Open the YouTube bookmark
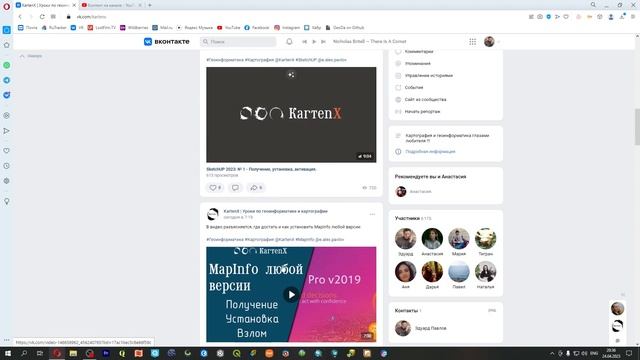Screen dimensions: 640x360 click(229, 28)
